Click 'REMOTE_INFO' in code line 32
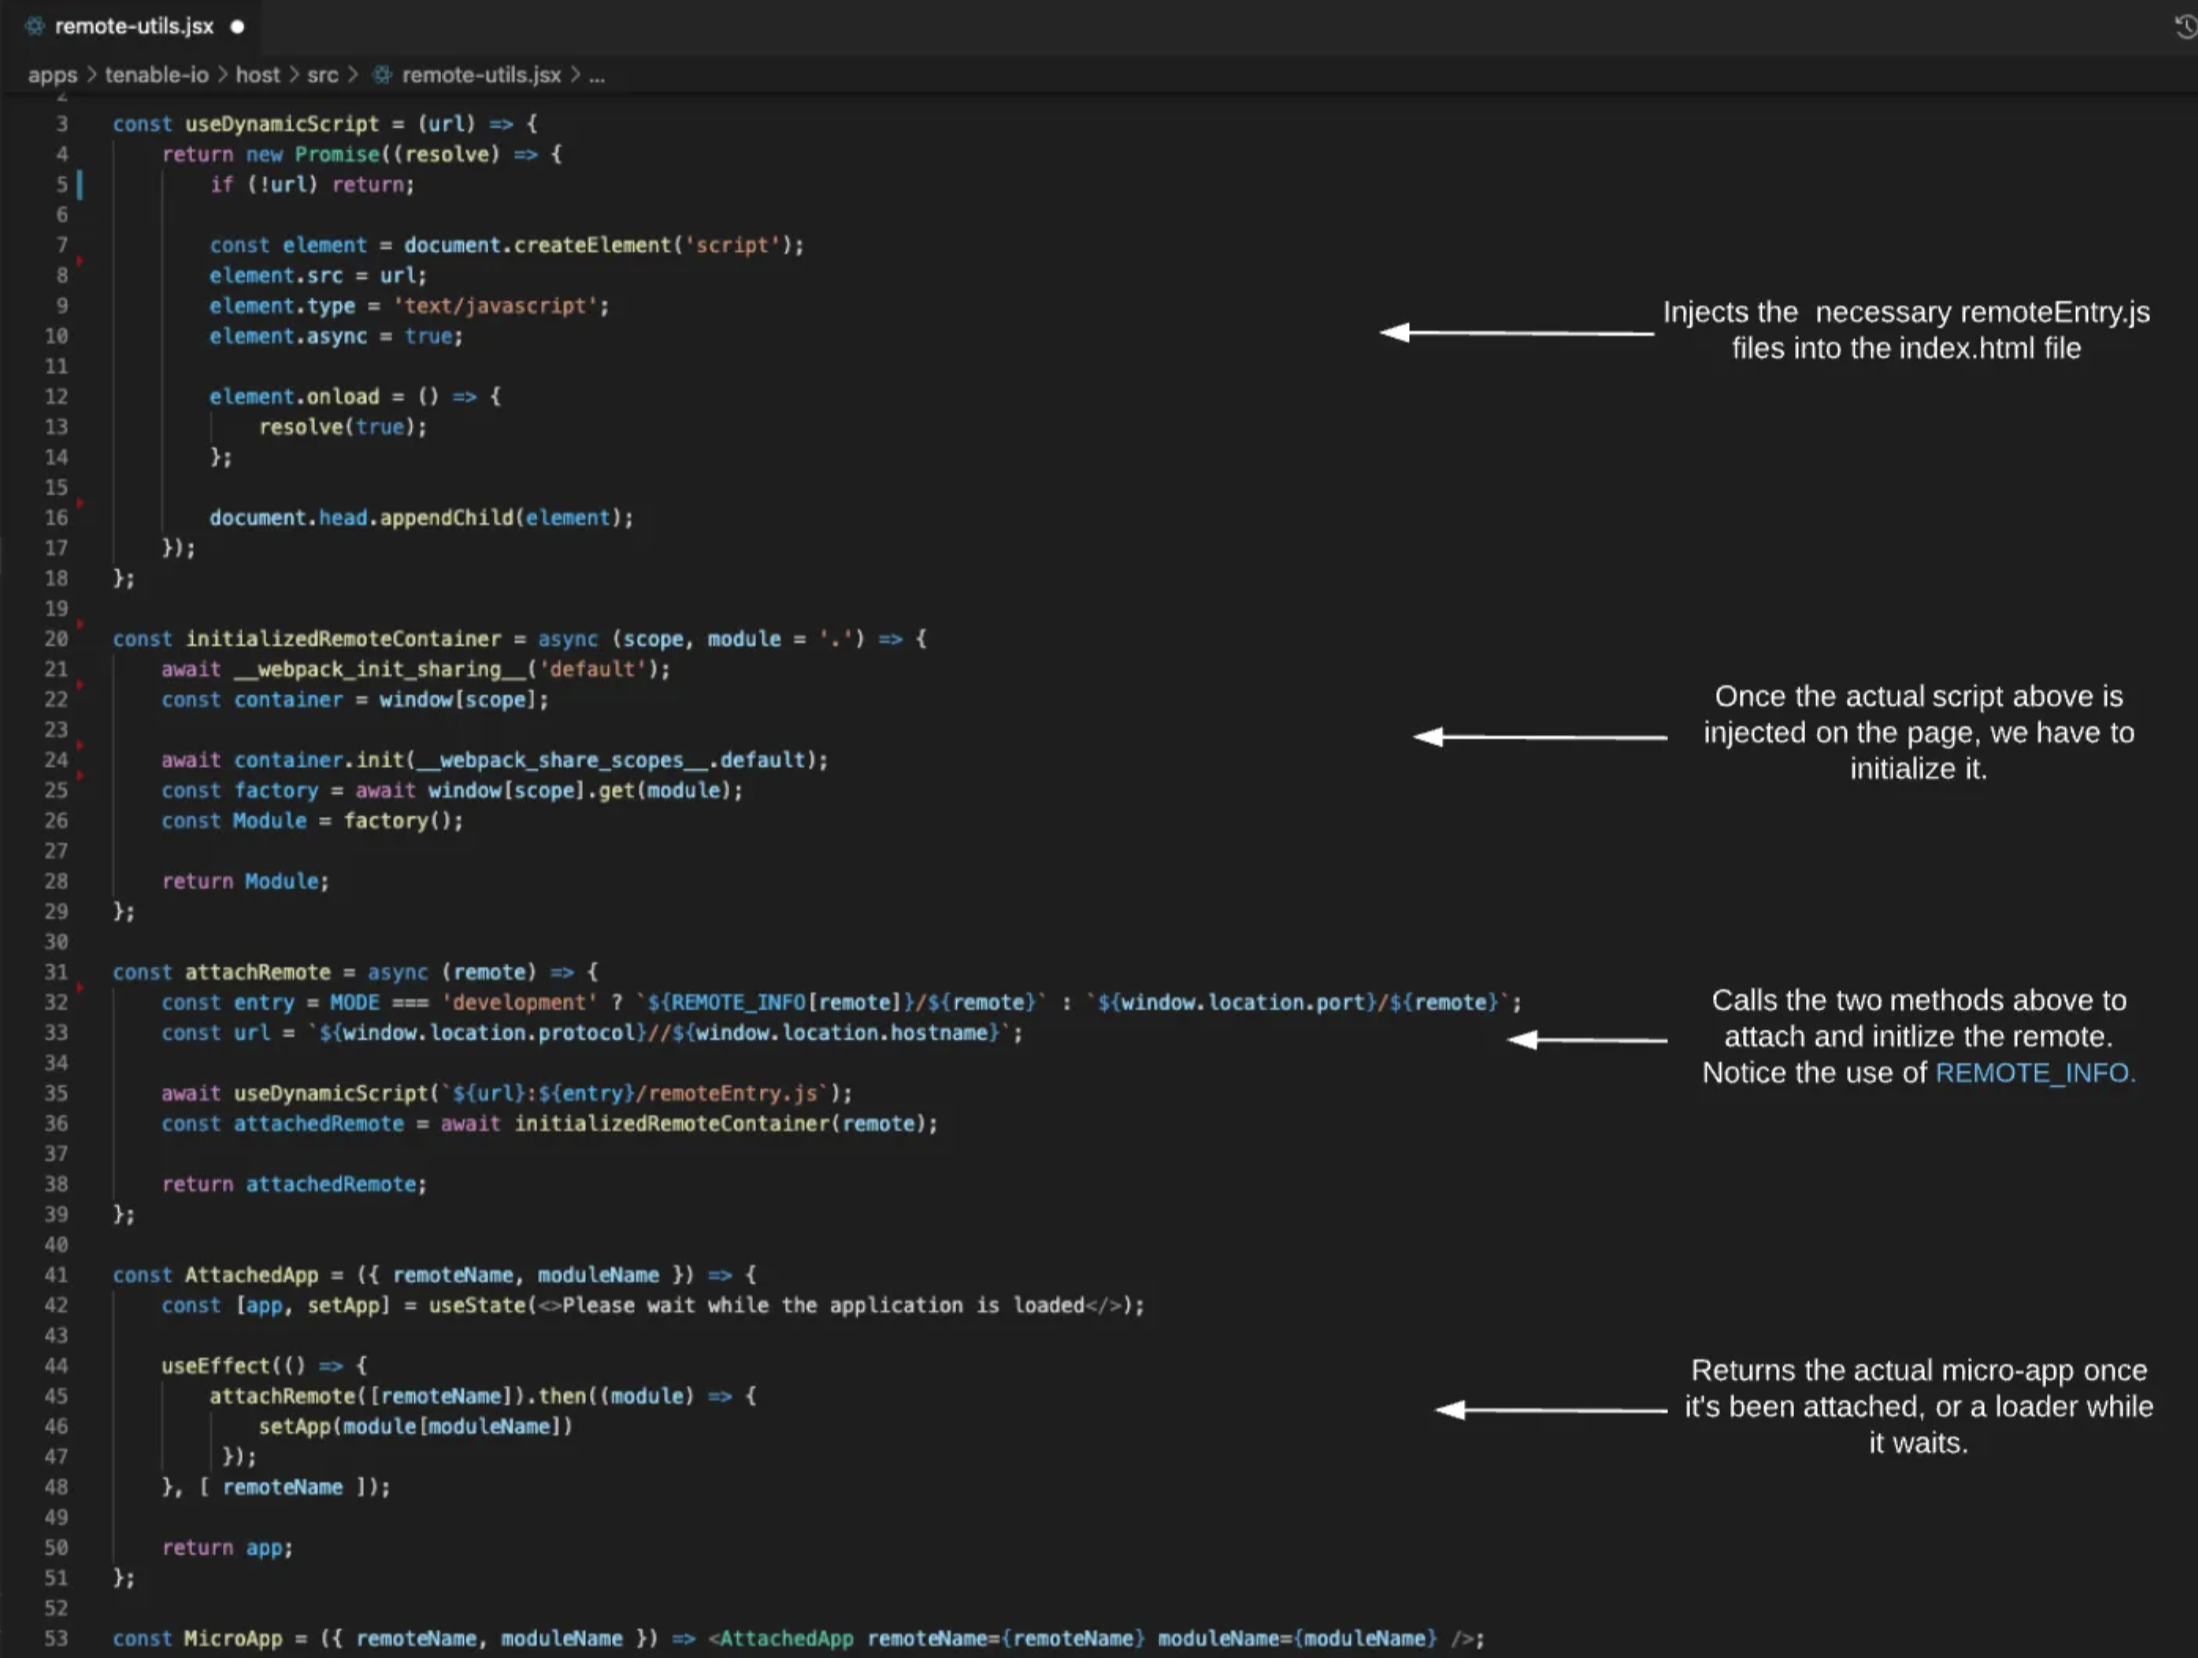Image resolution: width=2198 pixels, height=1658 pixels. pyautogui.click(x=738, y=1003)
